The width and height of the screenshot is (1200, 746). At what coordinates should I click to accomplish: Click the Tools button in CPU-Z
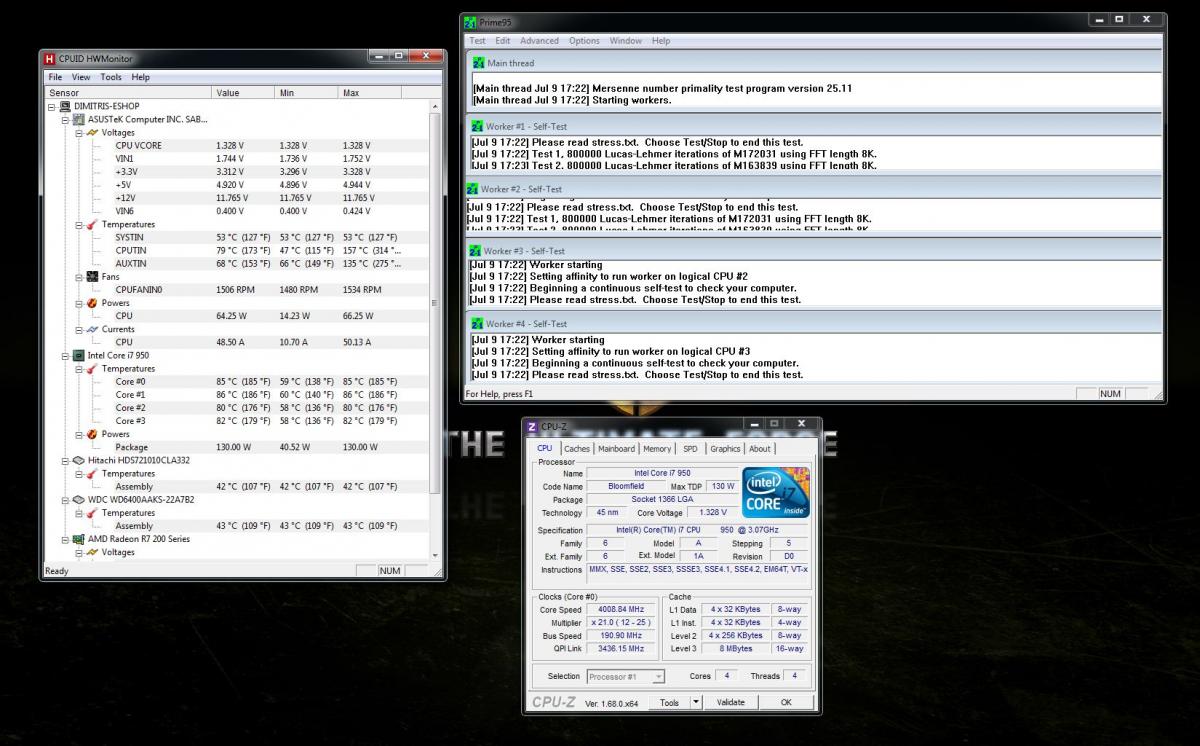tap(669, 702)
